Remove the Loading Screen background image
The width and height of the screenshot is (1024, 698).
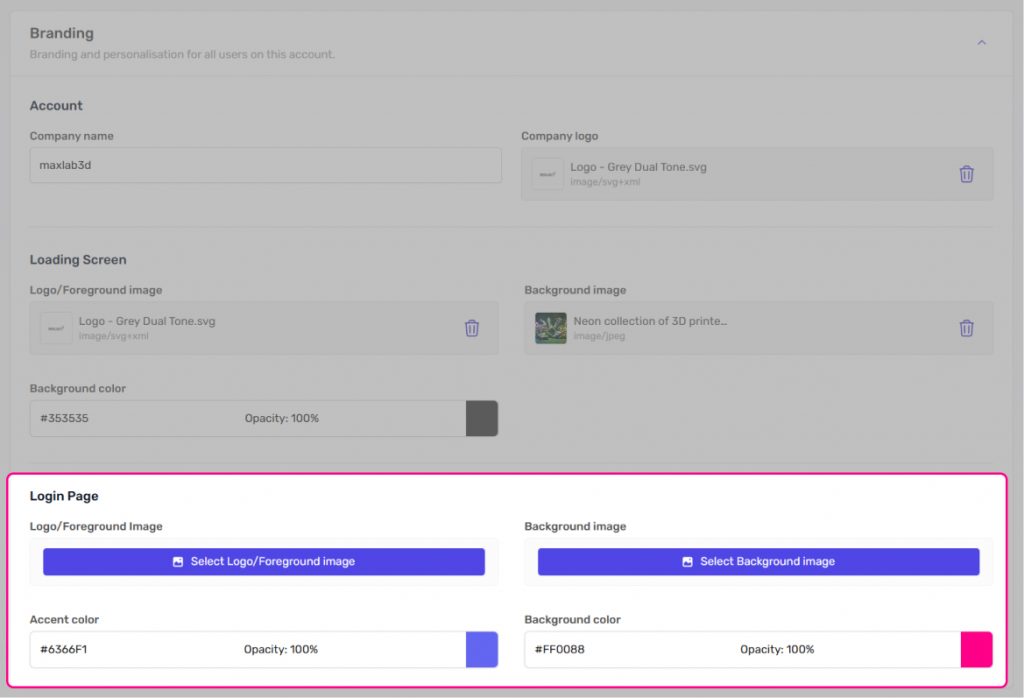pyautogui.click(x=966, y=328)
